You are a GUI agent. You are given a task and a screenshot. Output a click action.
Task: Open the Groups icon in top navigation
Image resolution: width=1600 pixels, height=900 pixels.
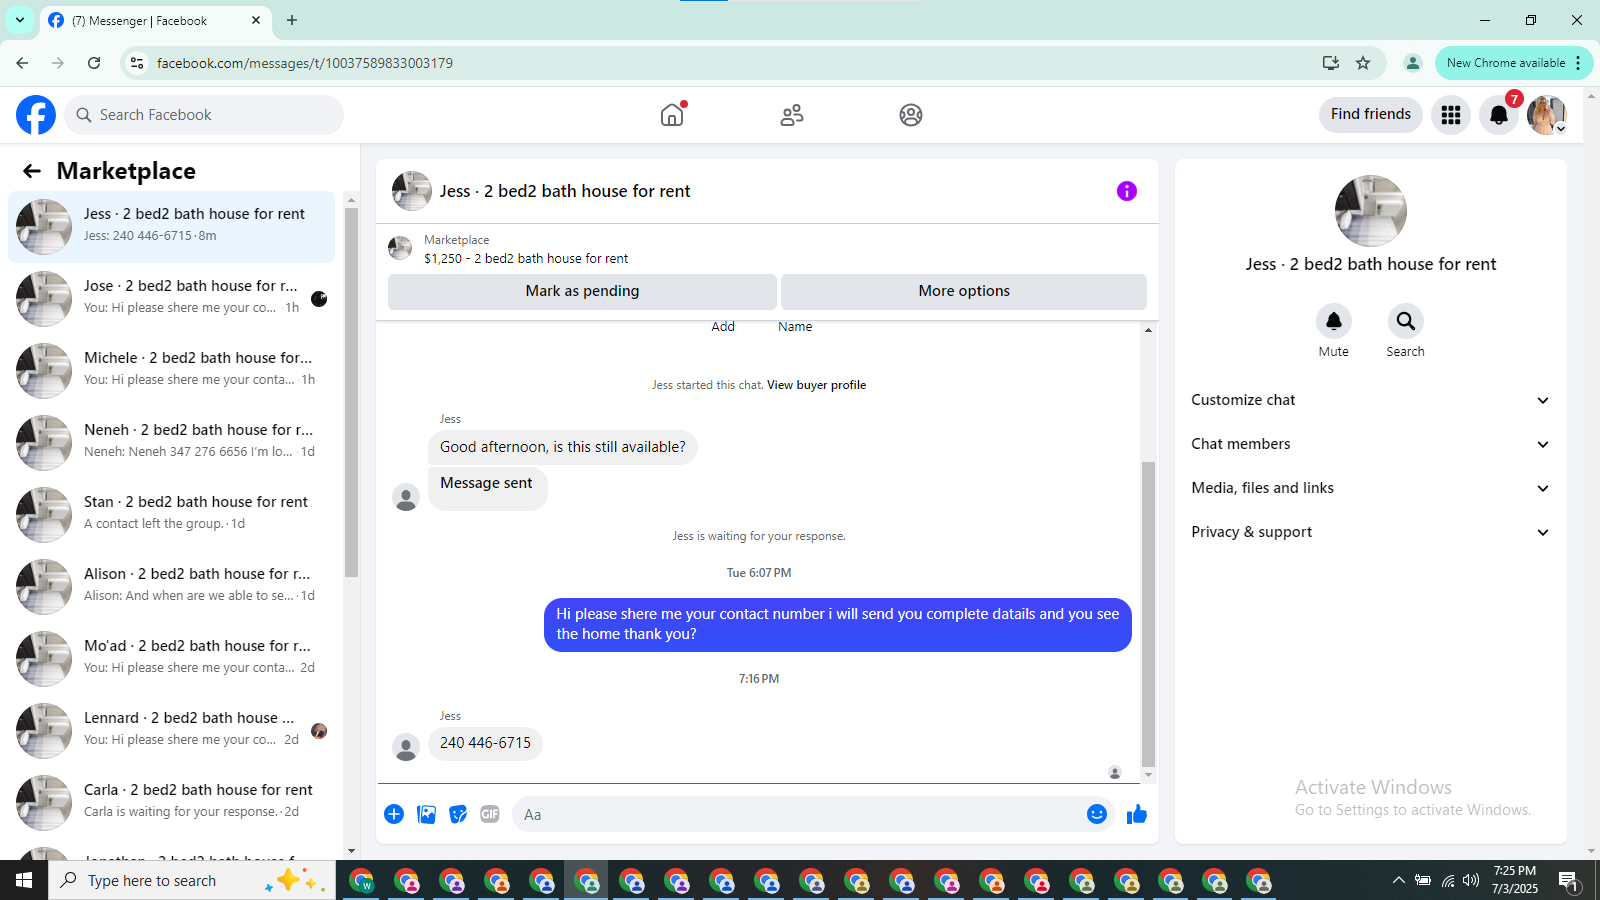911,115
